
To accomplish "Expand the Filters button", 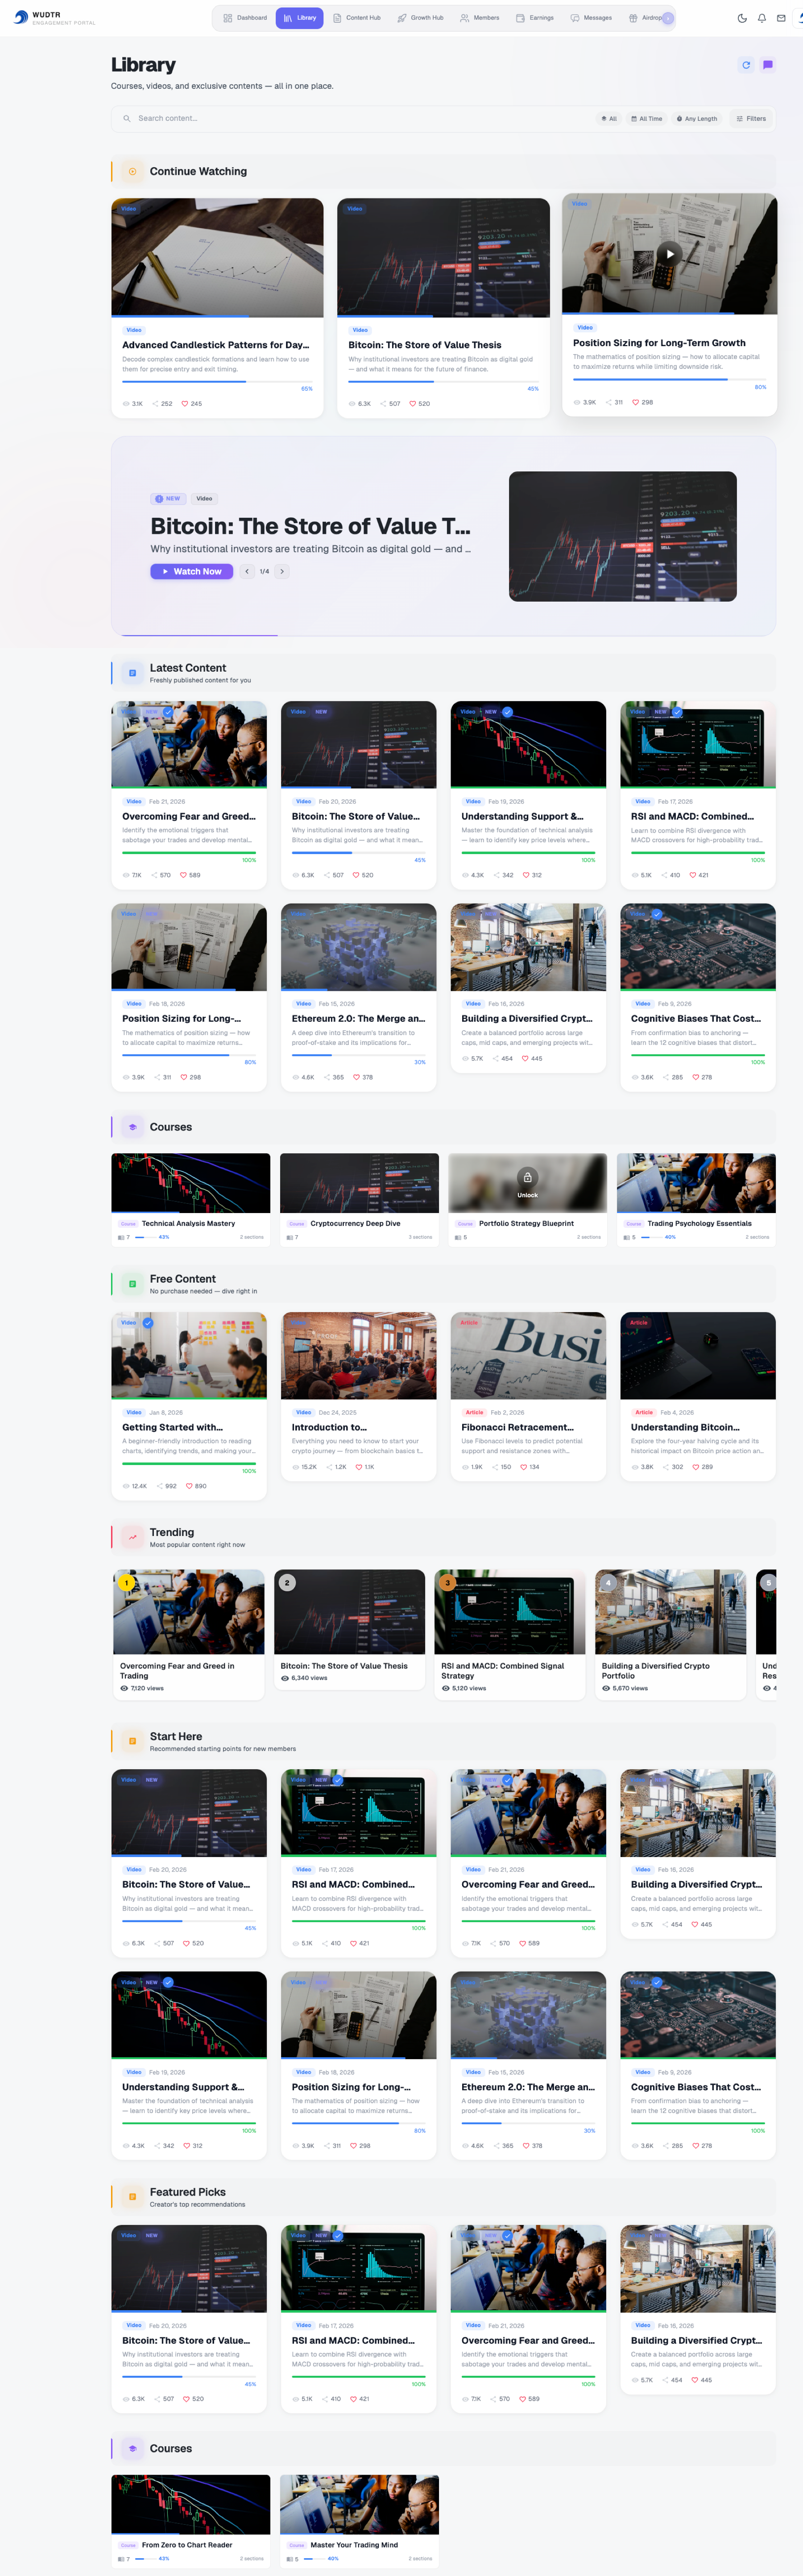I will (751, 119).
